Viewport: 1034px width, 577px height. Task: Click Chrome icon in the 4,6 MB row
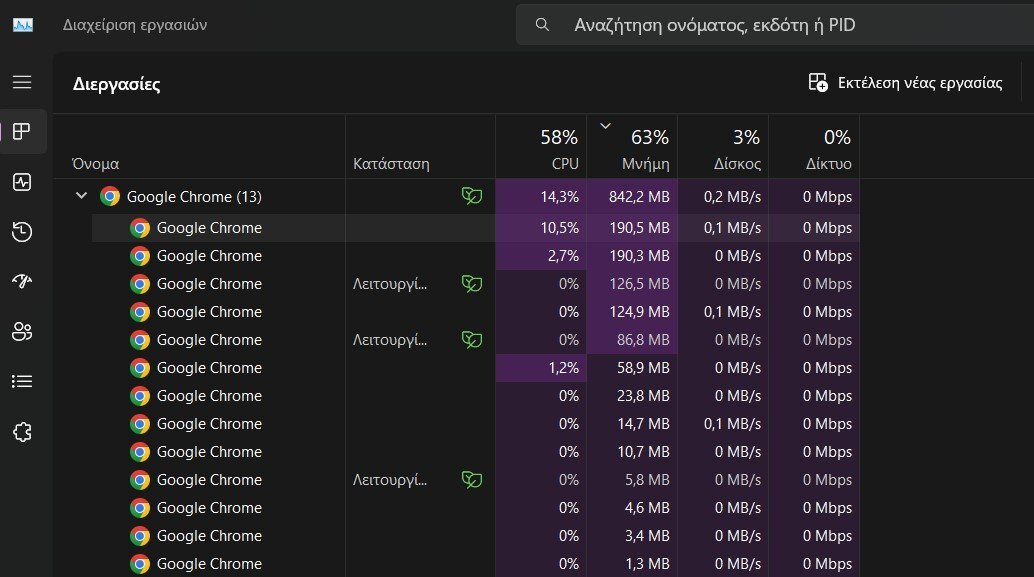click(x=140, y=508)
